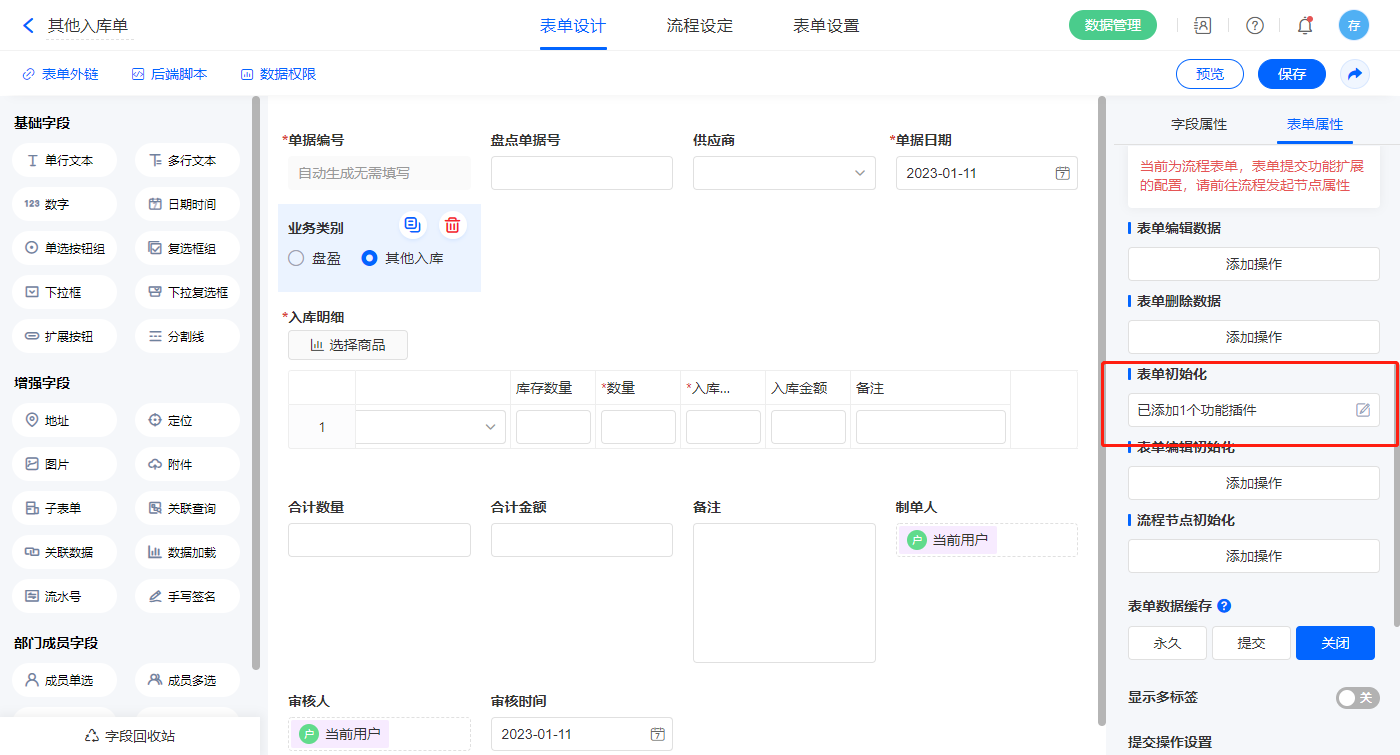Click the back arrow beside 其他入库单
The height and width of the screenshot is (755, 1400).
click(28, 26)
